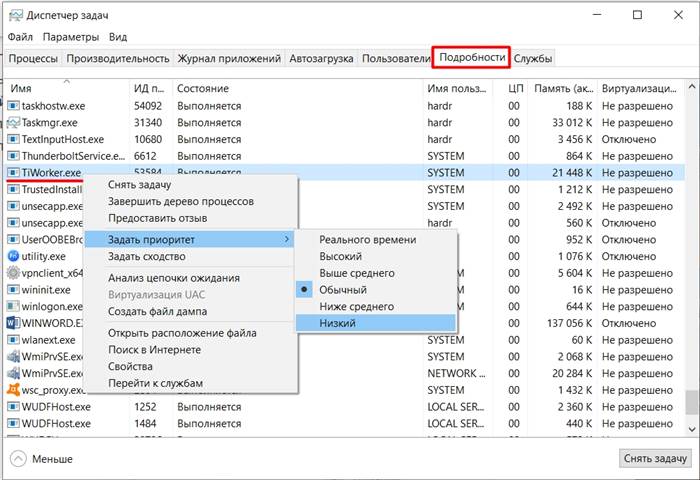The height and width of the screenshot is (480, 700).
Task: Click scrollbar down arrow in process list
Action: pos(692,430)
